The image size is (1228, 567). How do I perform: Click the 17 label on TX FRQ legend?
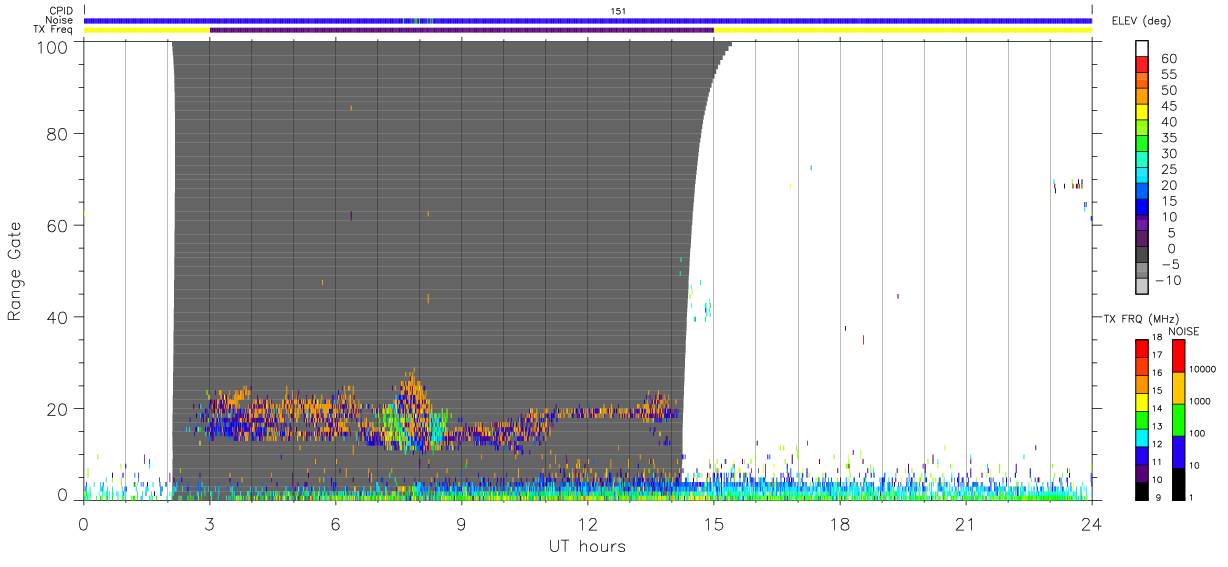point(1157,355)
